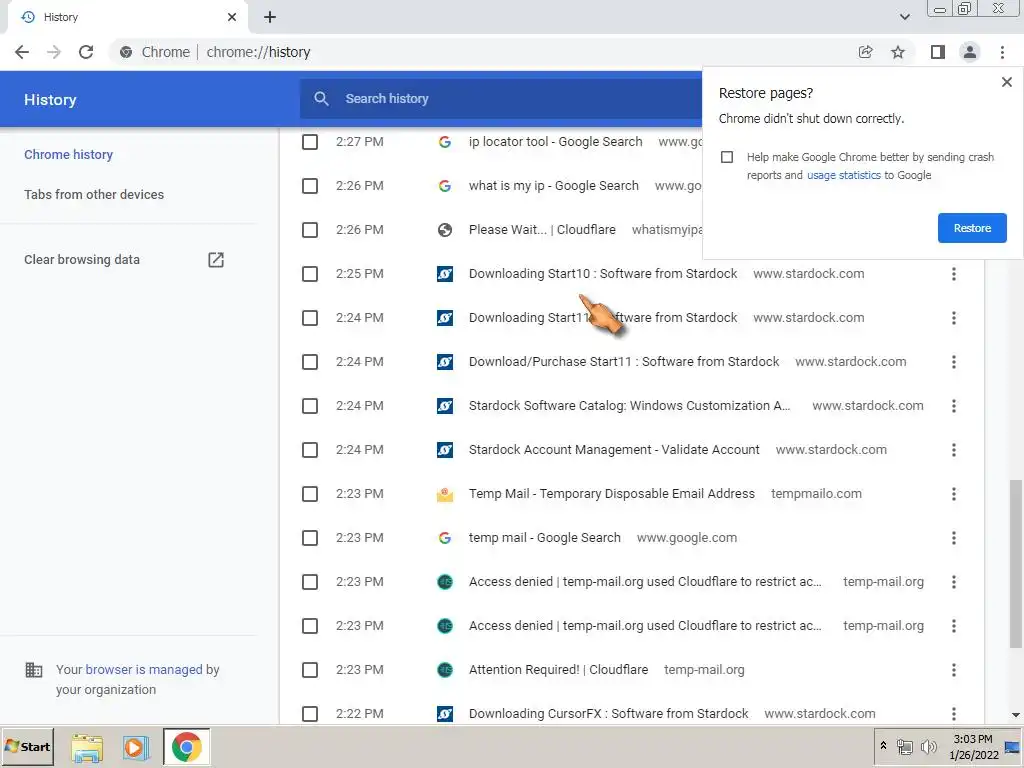The height and width of the screenshot is (768, 1024).
Task: Go back using the browser back arrow
Action: [22, 52]
